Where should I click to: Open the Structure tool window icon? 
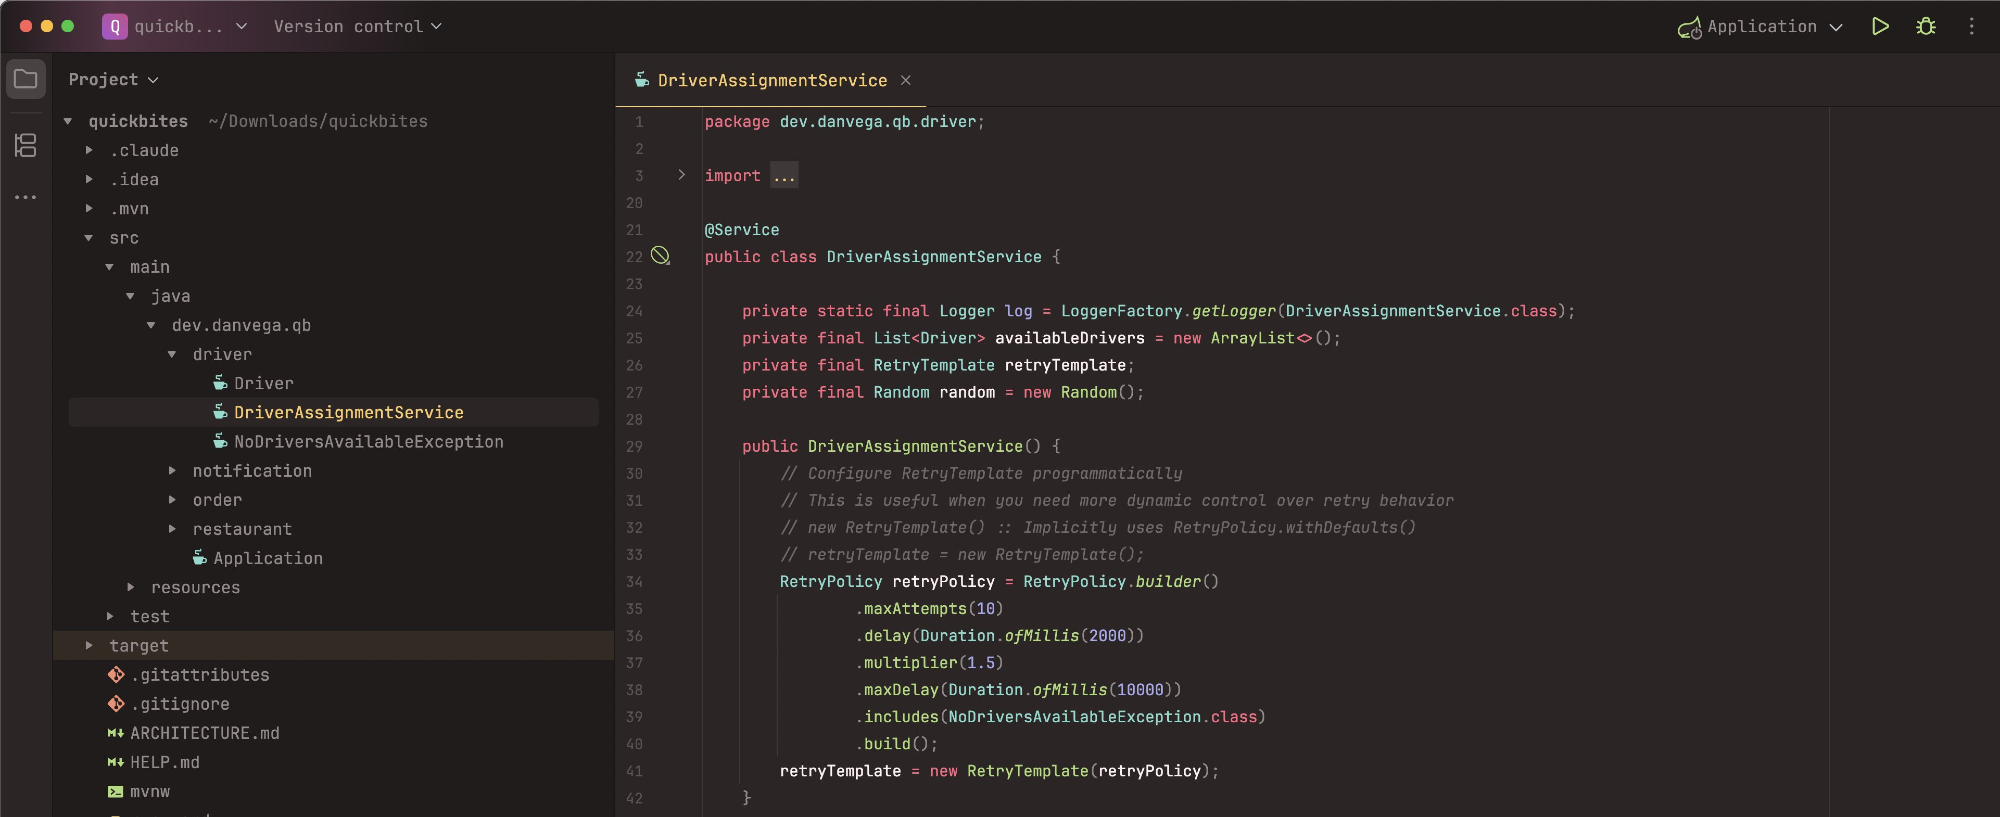[26, 146]
